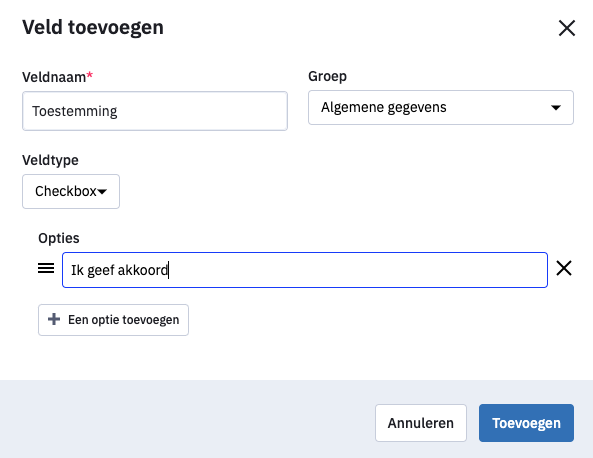
Task: Click the drag handle beside Ik geef akkoord
Action: pos(46,269)
